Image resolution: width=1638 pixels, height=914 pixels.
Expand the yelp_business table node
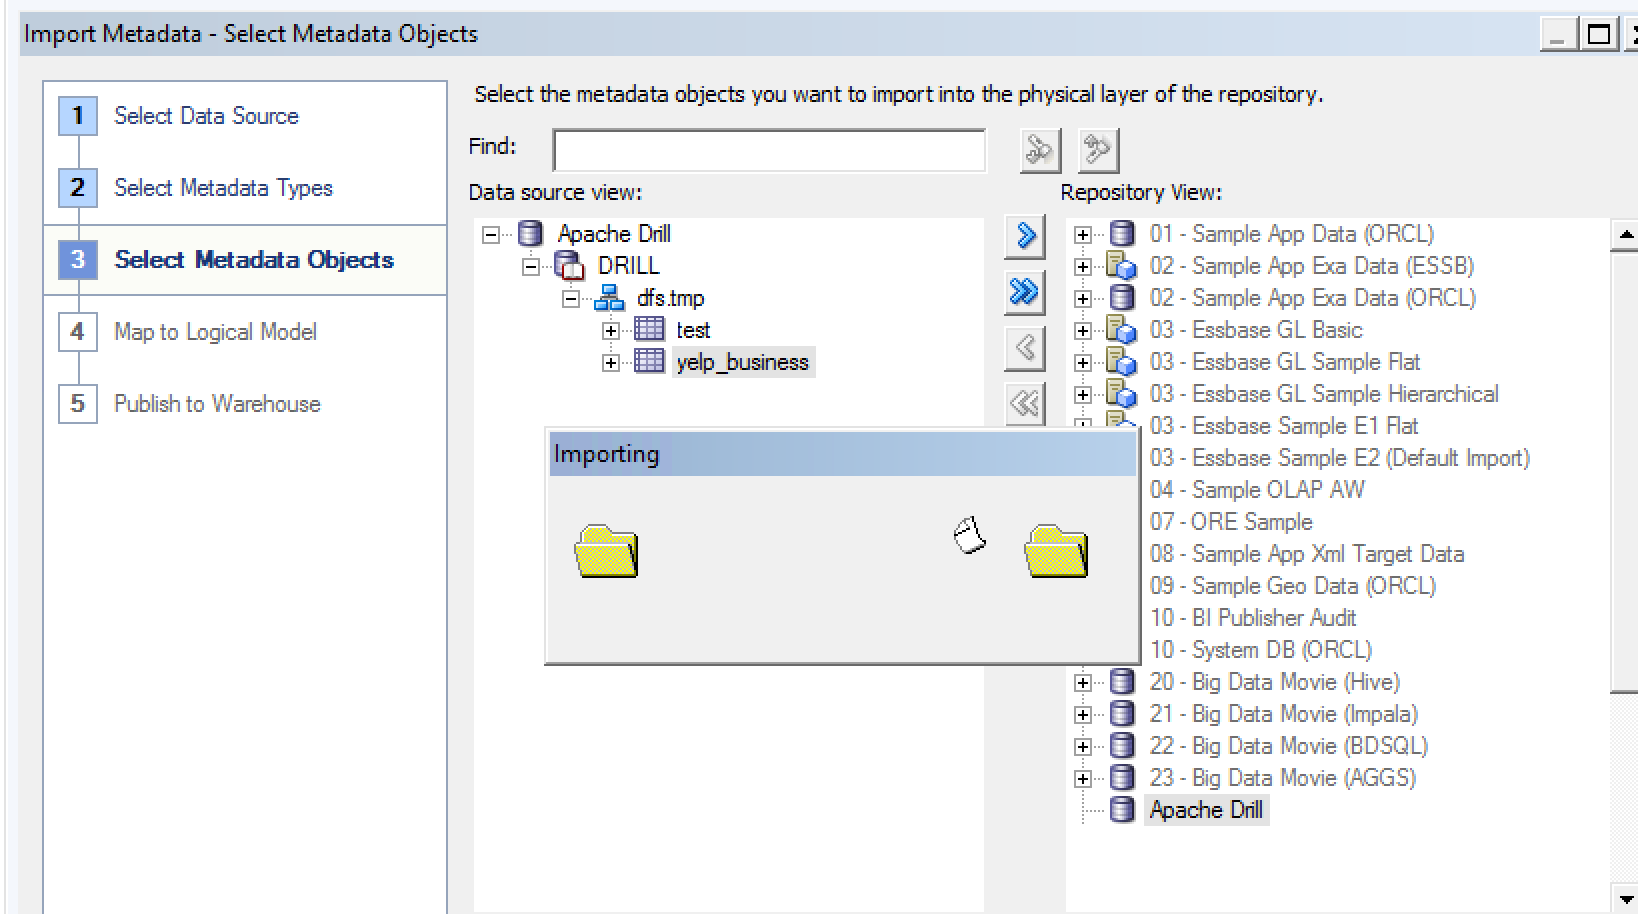coord(611,363)
